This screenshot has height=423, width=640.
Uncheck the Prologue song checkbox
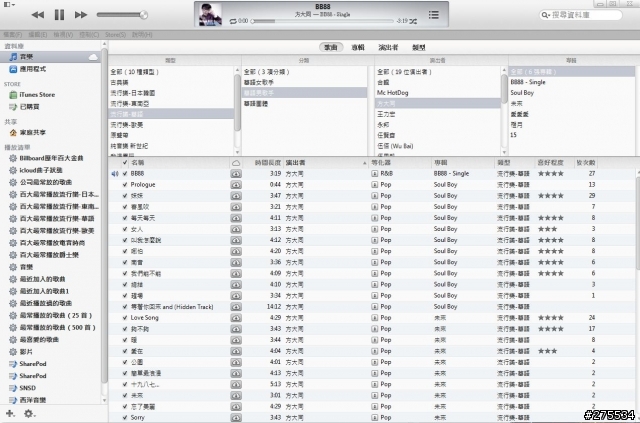125,185
